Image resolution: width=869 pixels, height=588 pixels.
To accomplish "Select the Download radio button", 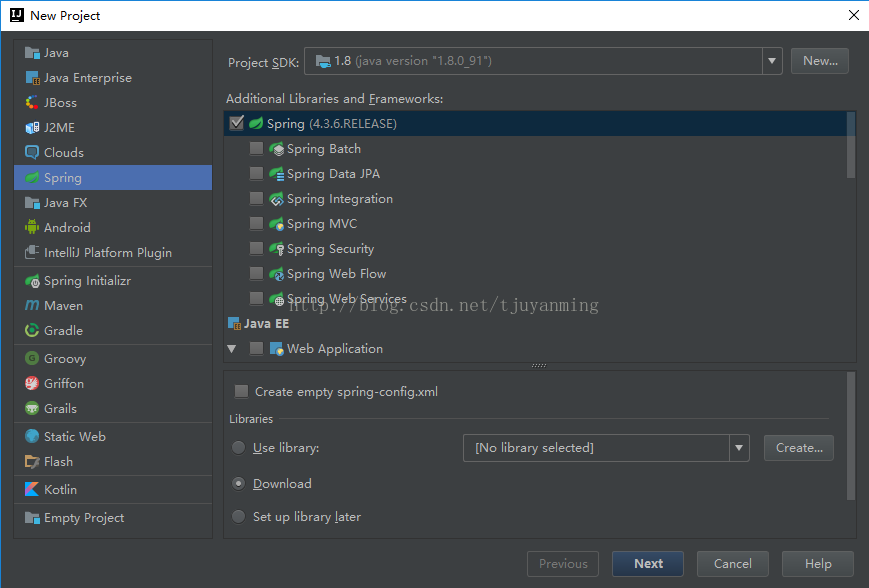I will click(238, 483).
